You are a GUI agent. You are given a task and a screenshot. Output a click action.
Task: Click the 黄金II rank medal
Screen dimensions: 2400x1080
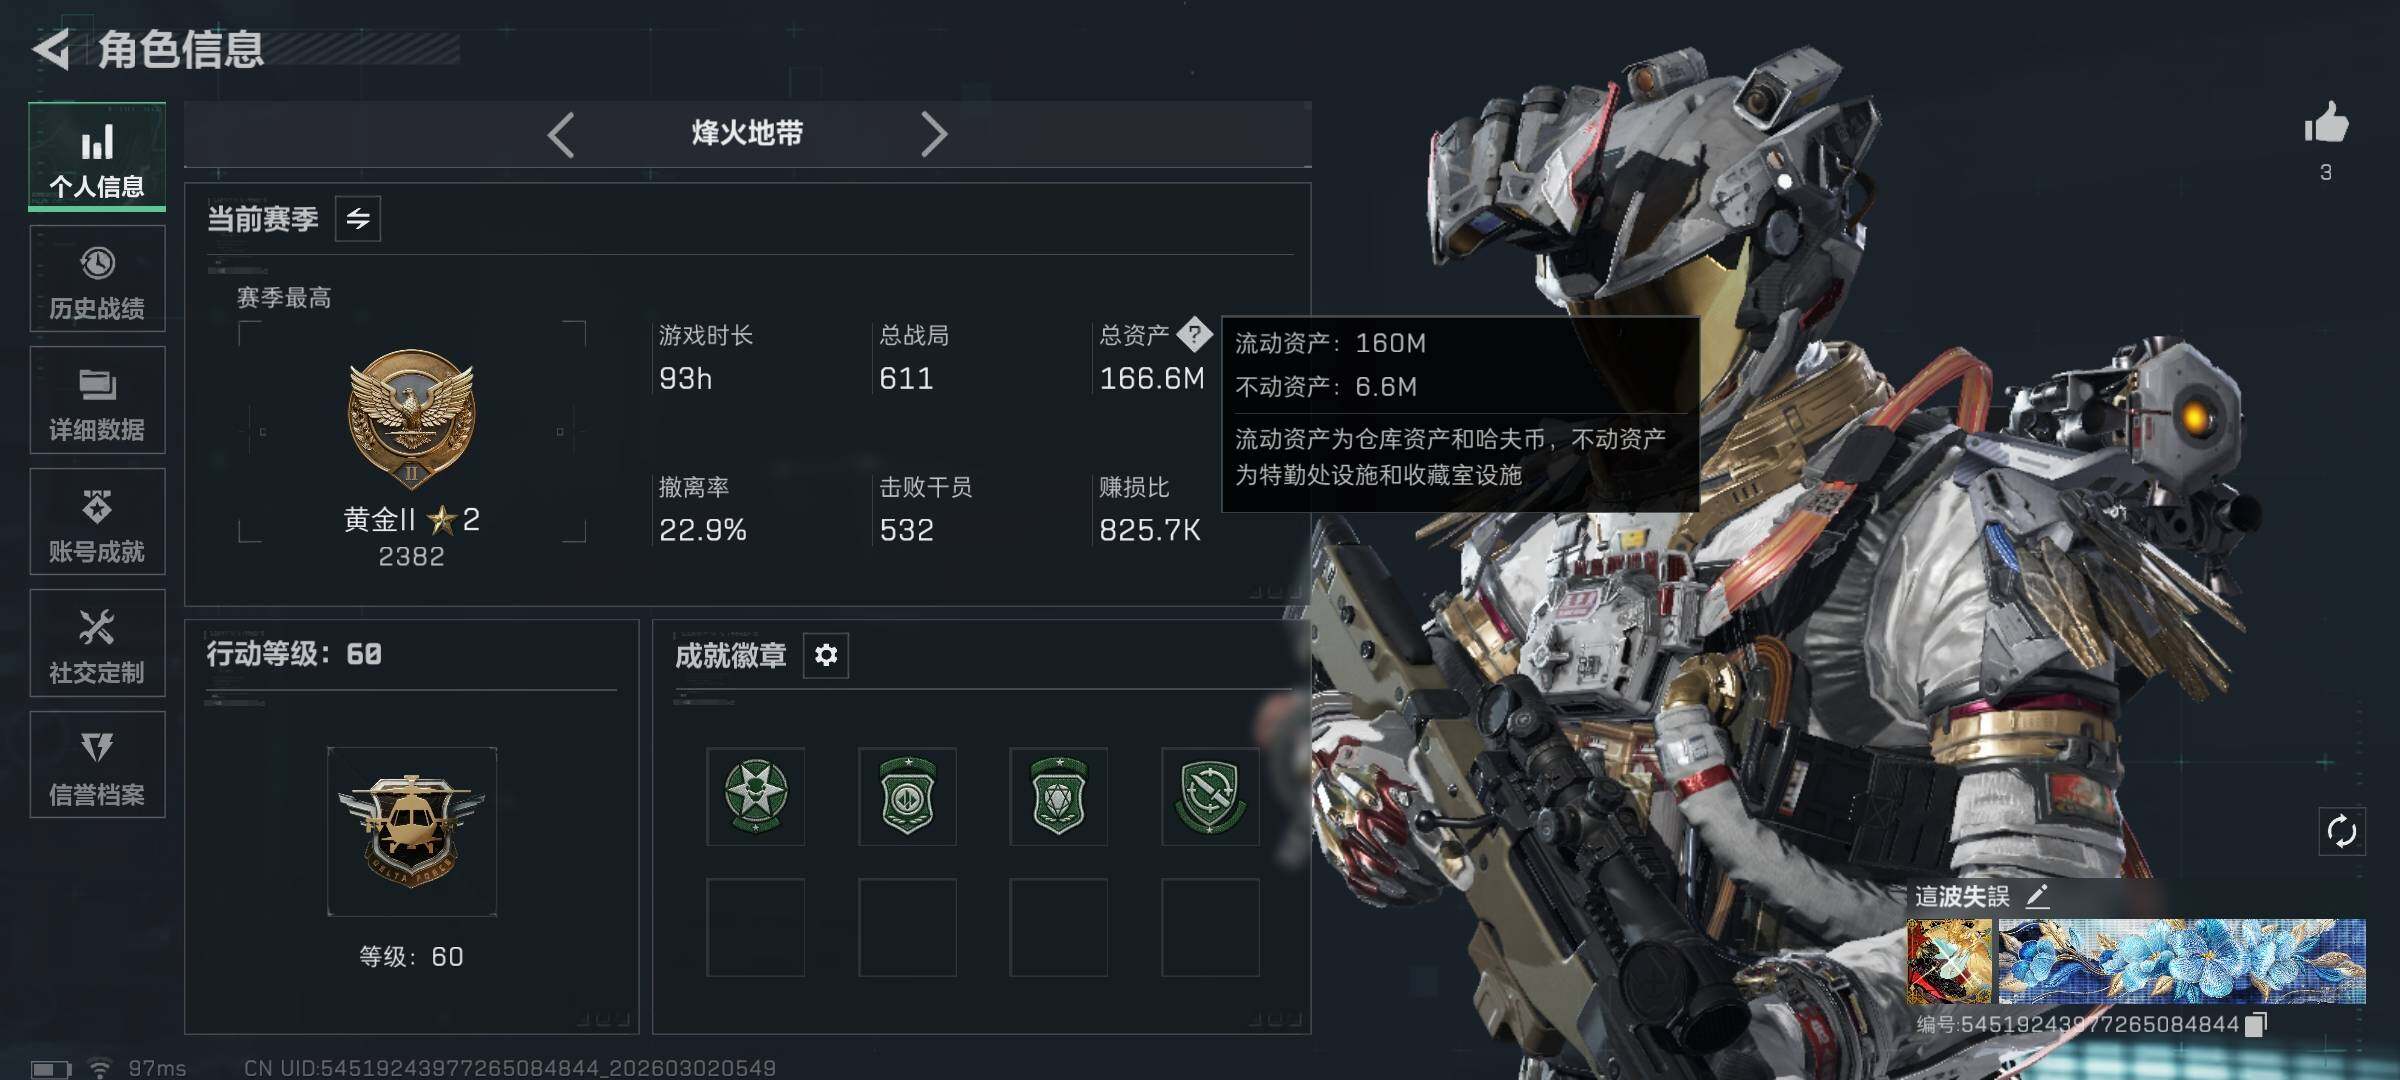tap(411, 419)
